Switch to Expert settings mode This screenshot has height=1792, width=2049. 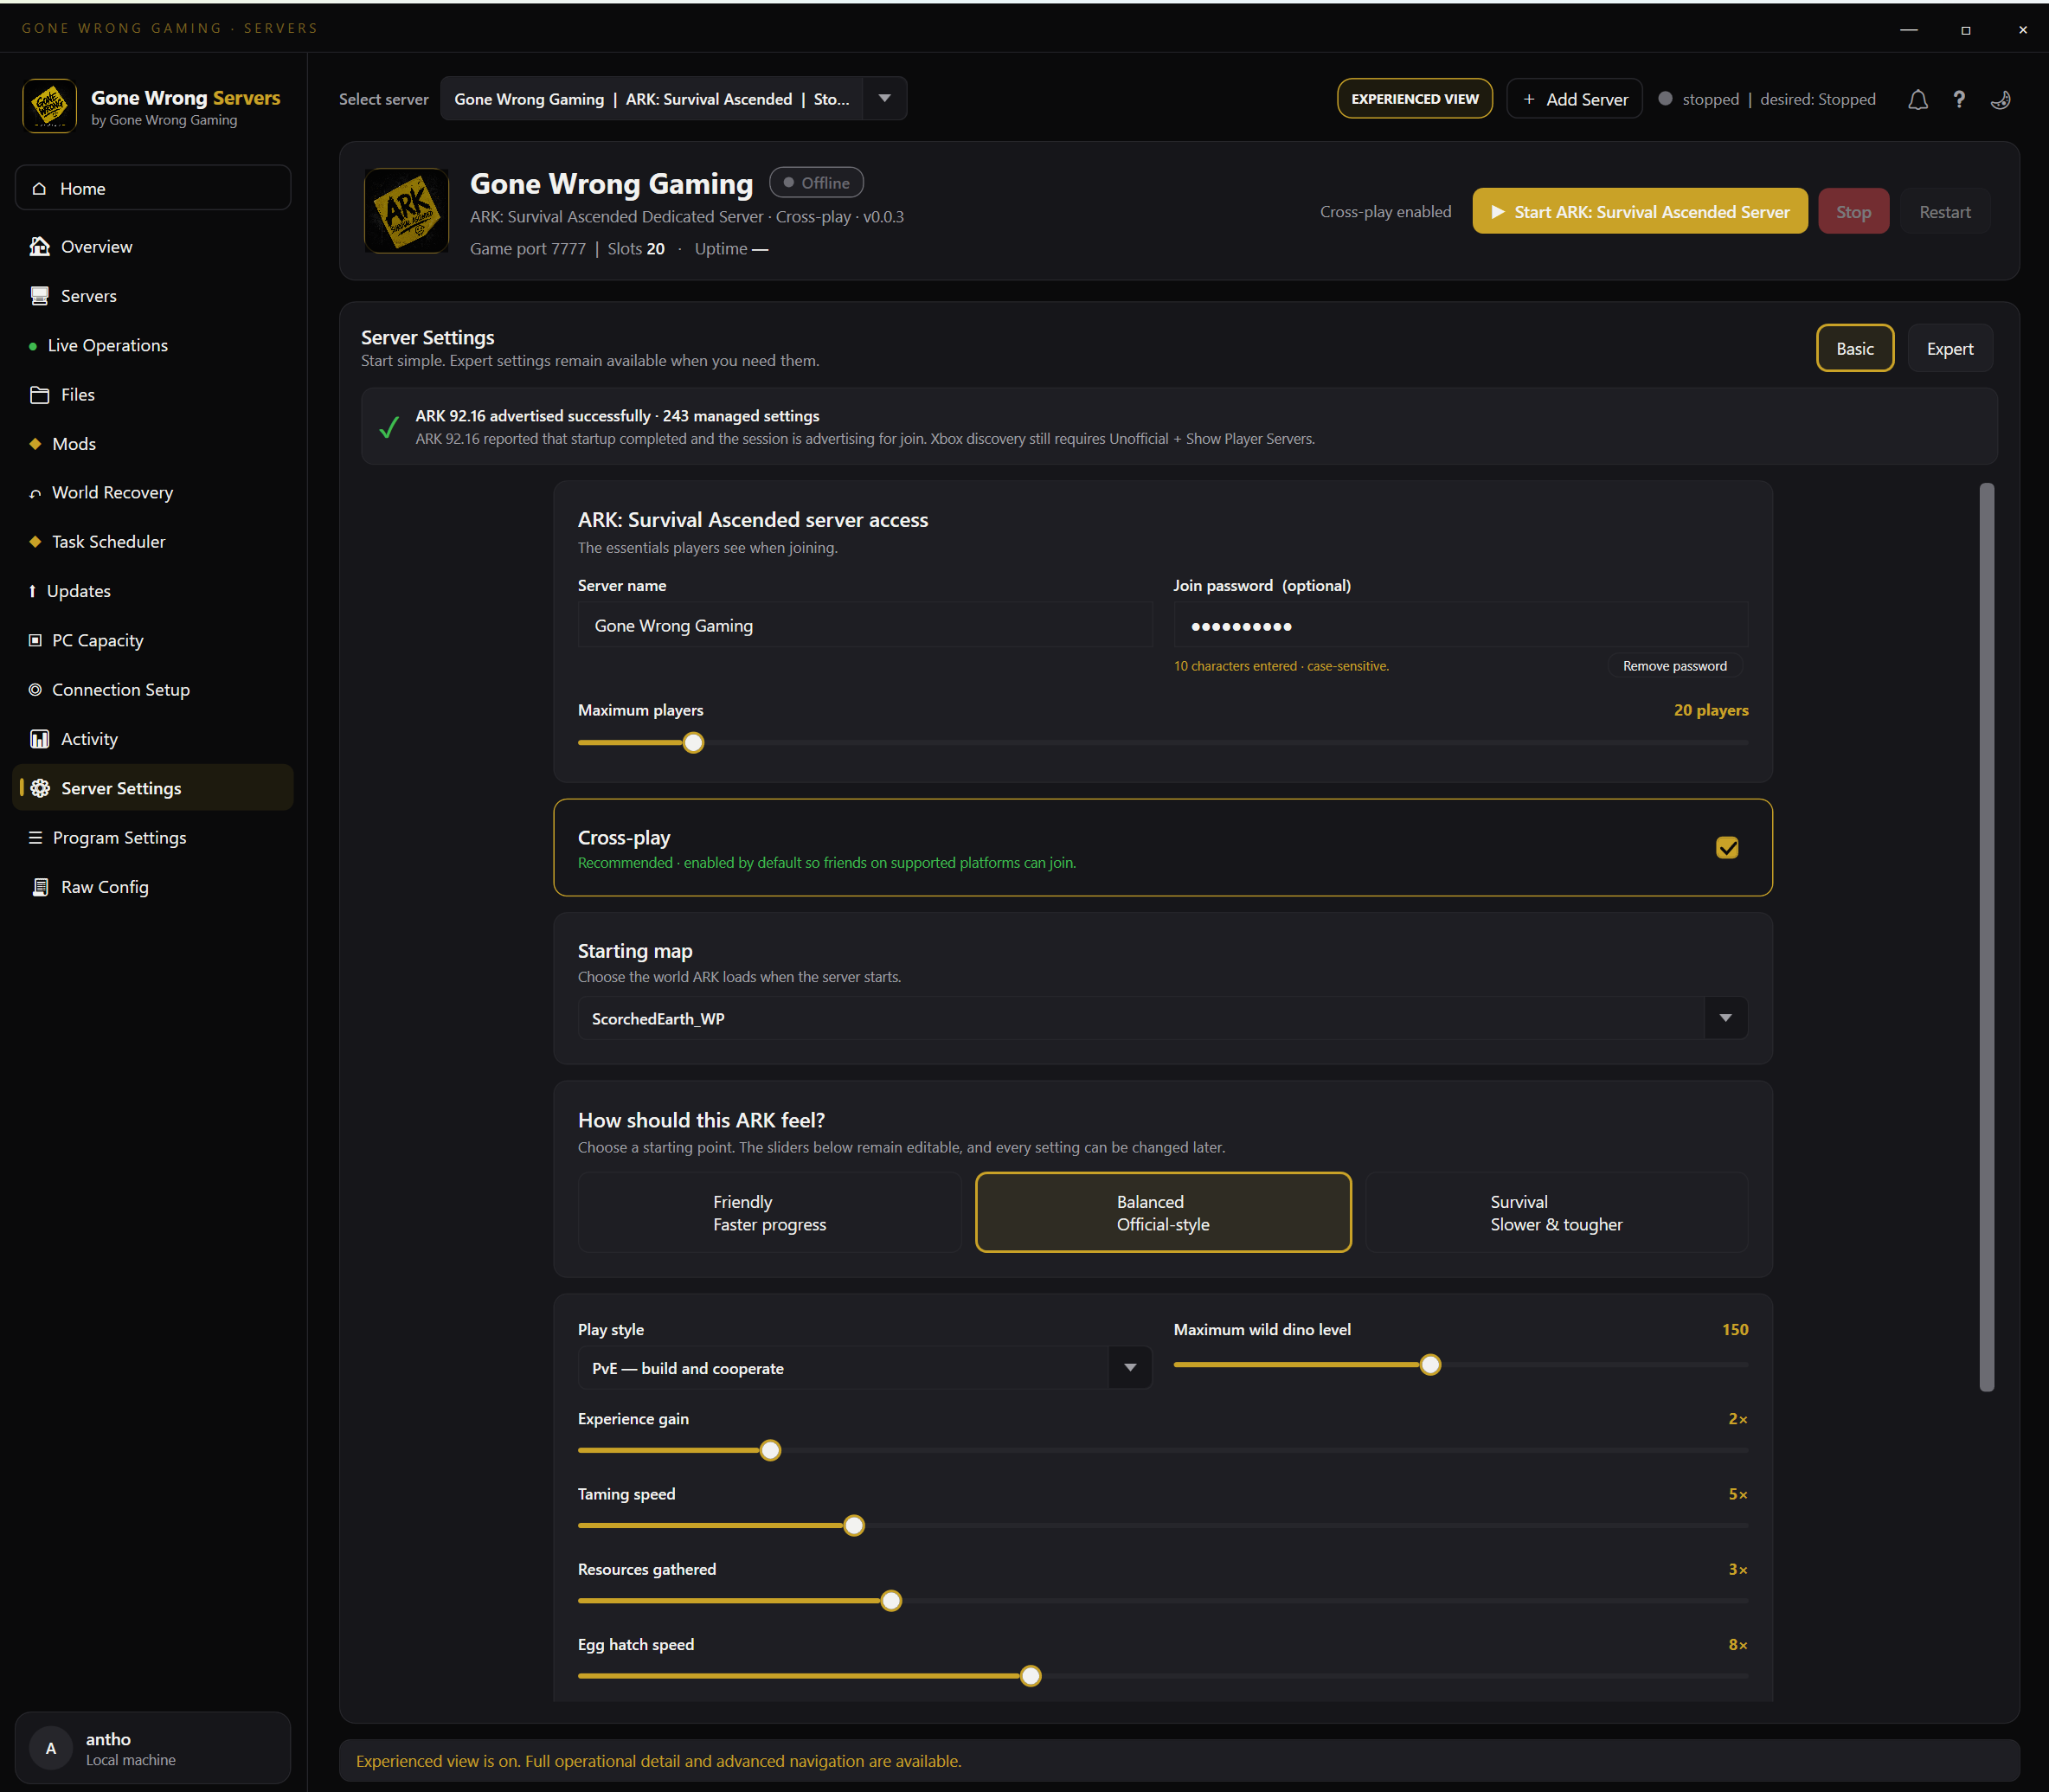1949,348
